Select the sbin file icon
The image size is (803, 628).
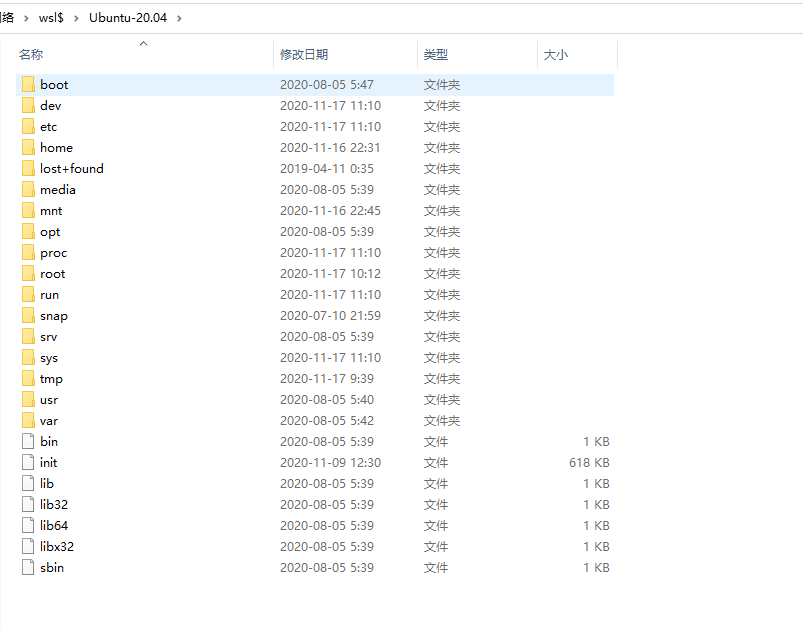(28, 567)
